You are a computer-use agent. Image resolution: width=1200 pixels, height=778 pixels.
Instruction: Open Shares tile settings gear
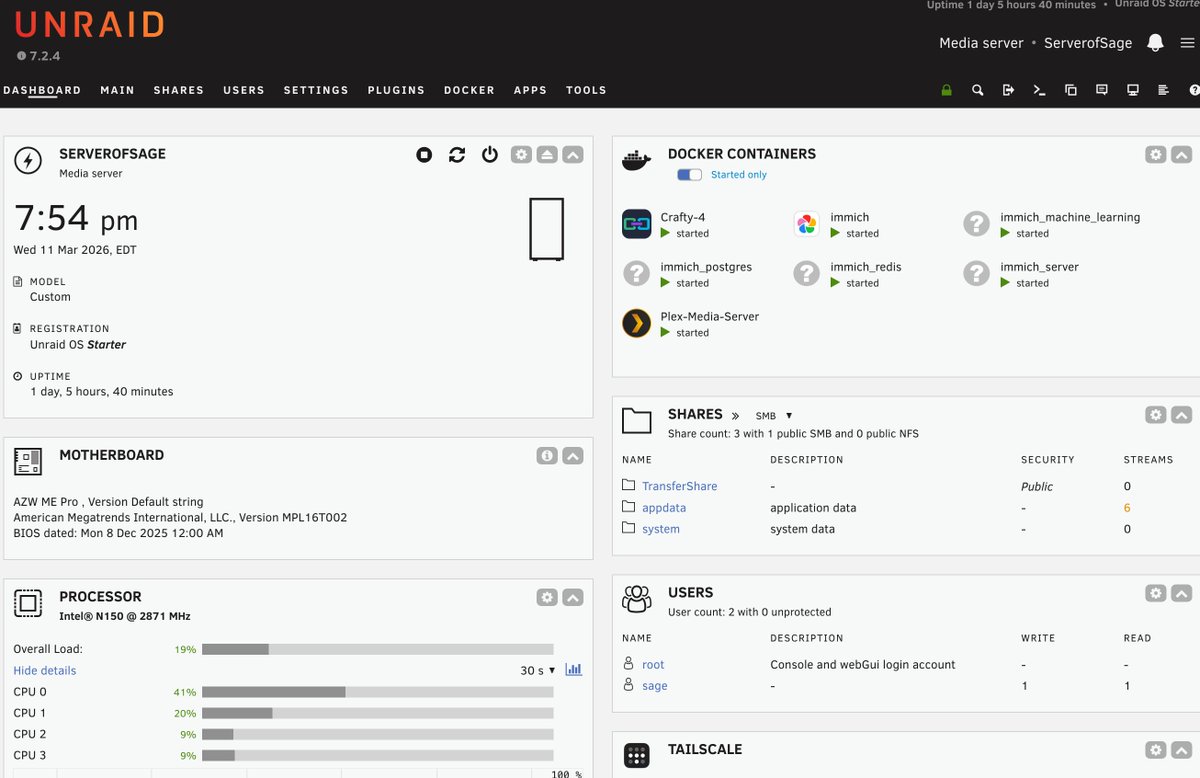(1156, 415)
